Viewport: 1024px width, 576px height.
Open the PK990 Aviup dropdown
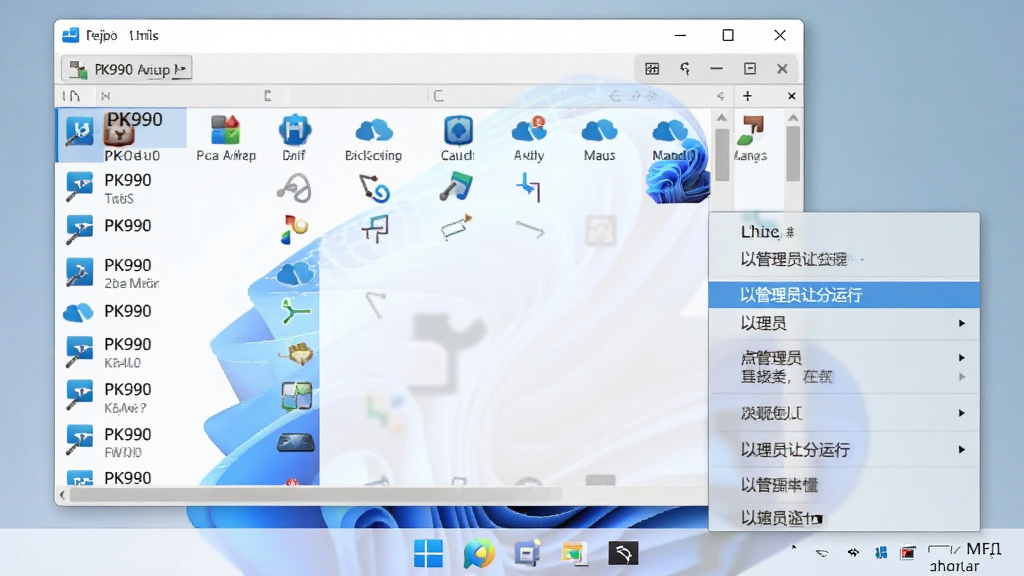point(127,69)
